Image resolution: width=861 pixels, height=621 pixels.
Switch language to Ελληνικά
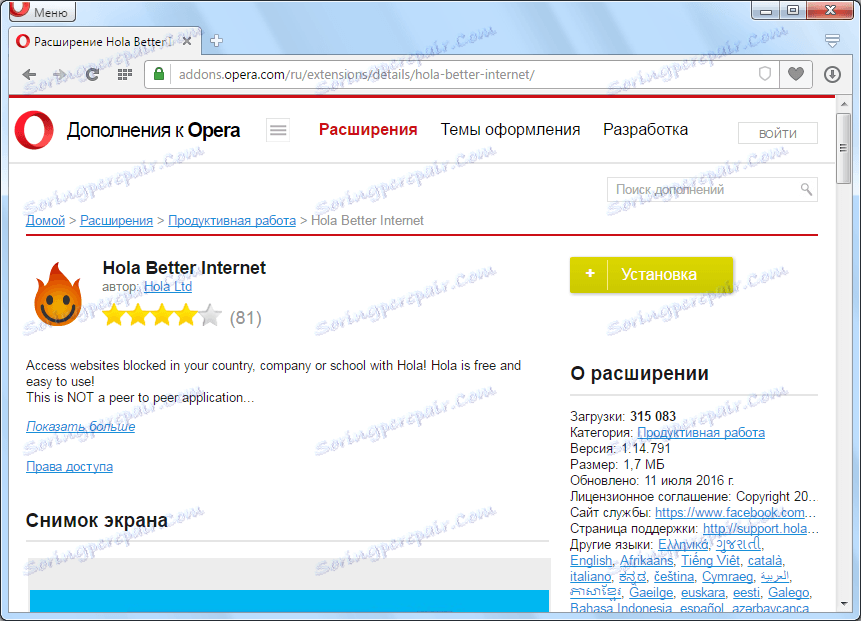(x=683, y=545)
